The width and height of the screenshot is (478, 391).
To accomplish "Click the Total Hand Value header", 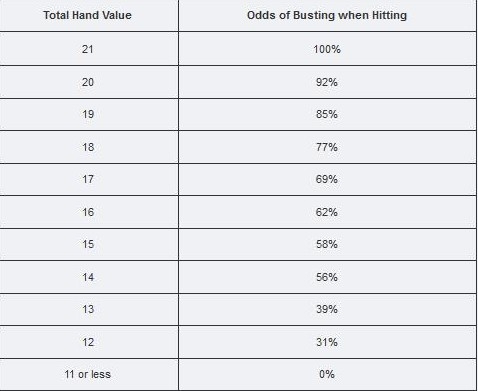I will (x=88, y=15).
